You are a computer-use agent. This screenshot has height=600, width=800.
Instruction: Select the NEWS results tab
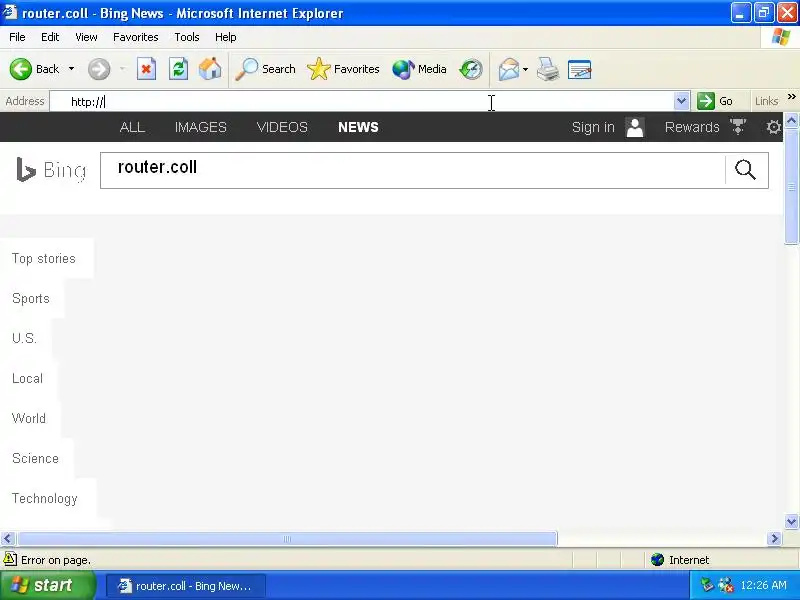pos(358,127)
